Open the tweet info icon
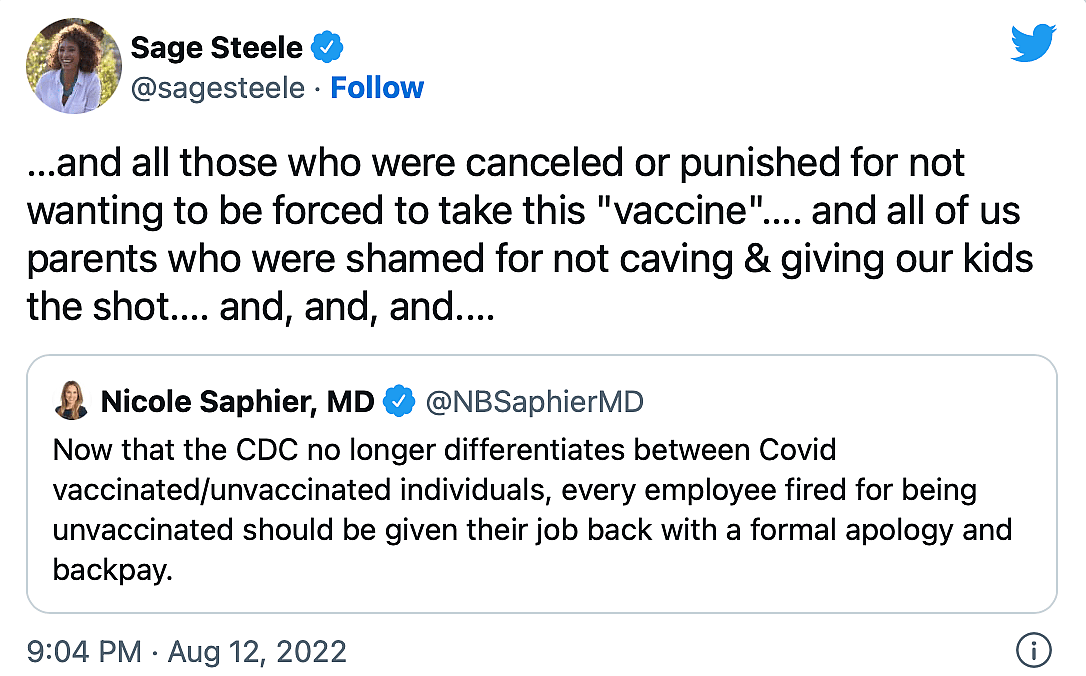The height and width of the screenshot is (676, 1086). click(1033, 651)
